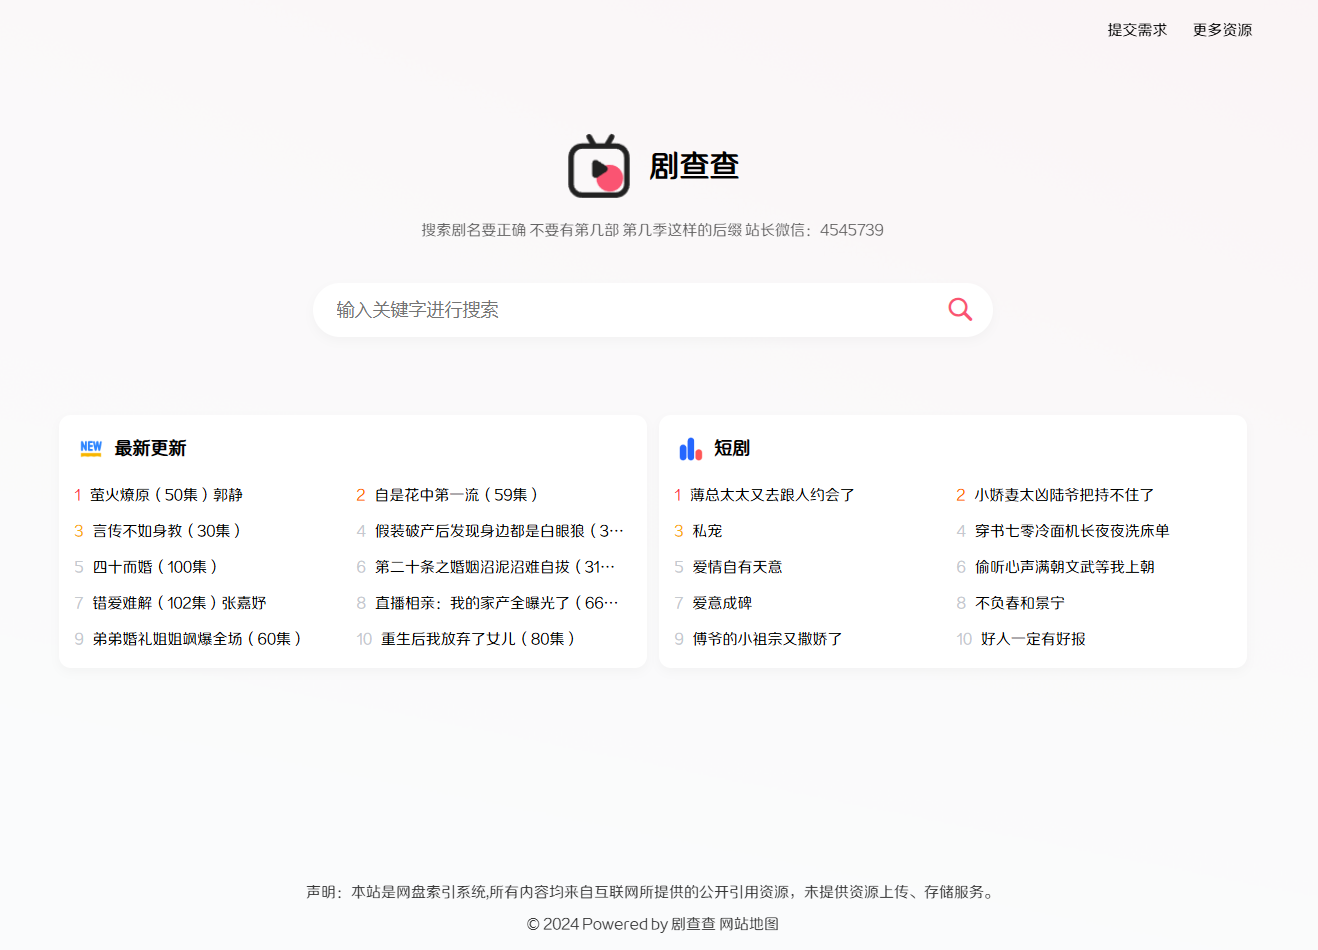1318x950 pixels.
Task: Open the 提交需求 menu link
Action: click(x=1137, y=30)
